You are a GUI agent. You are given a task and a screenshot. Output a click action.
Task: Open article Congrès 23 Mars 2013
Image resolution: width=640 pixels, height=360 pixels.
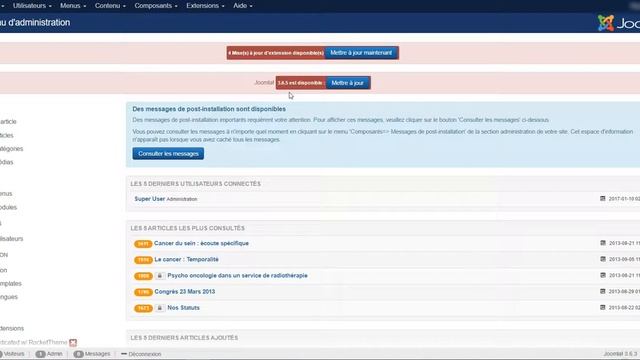pos(184,291)
